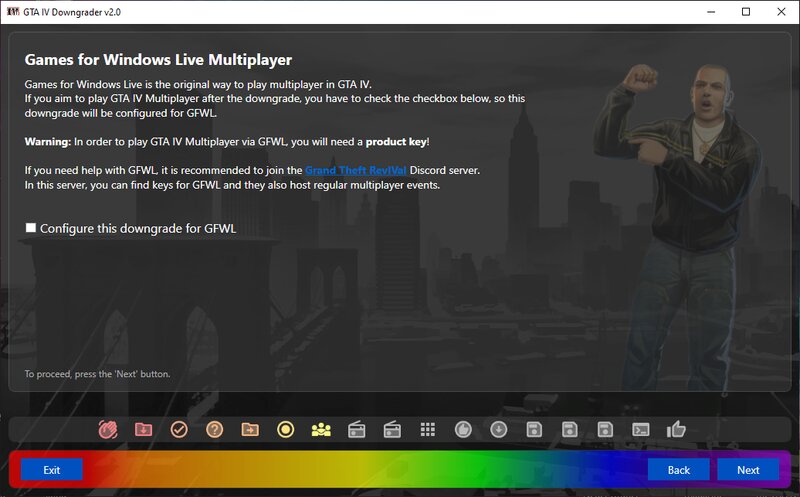Click the 'To proceed, press the Next button' hint

[x=97, y=374]
